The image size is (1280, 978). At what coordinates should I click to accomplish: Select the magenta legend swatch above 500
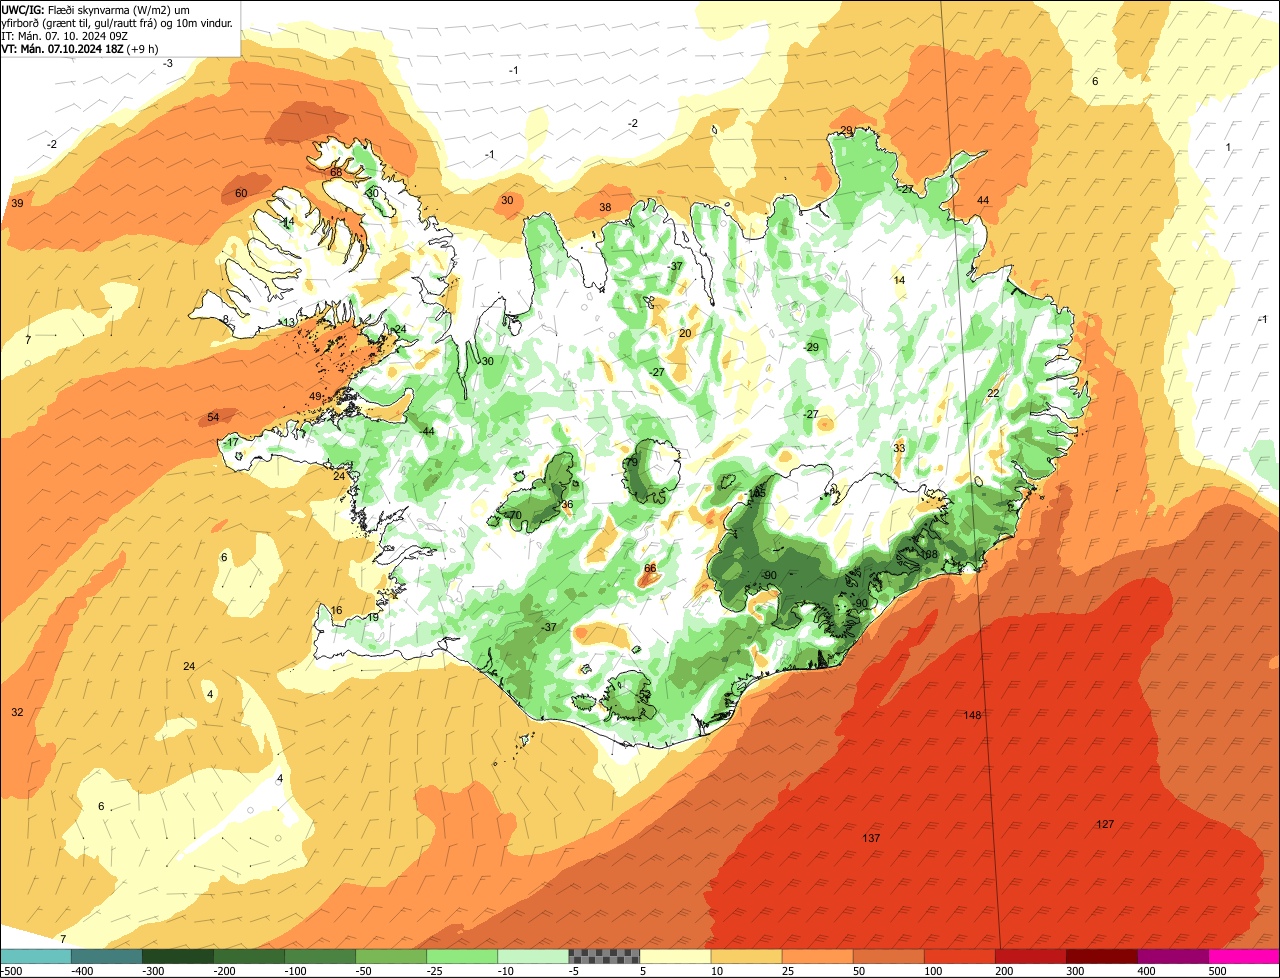(x=1244, y=956)
